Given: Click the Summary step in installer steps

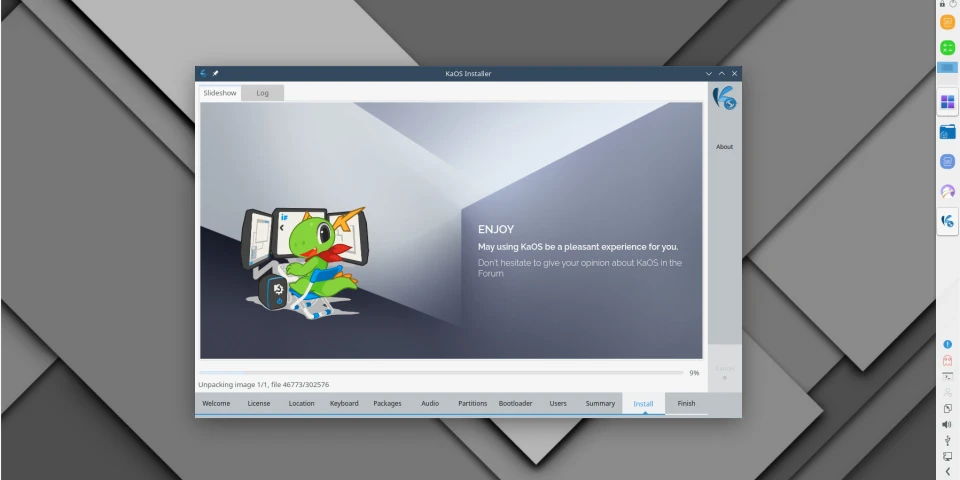Looking at the screenshot, I should click(600, 404).
